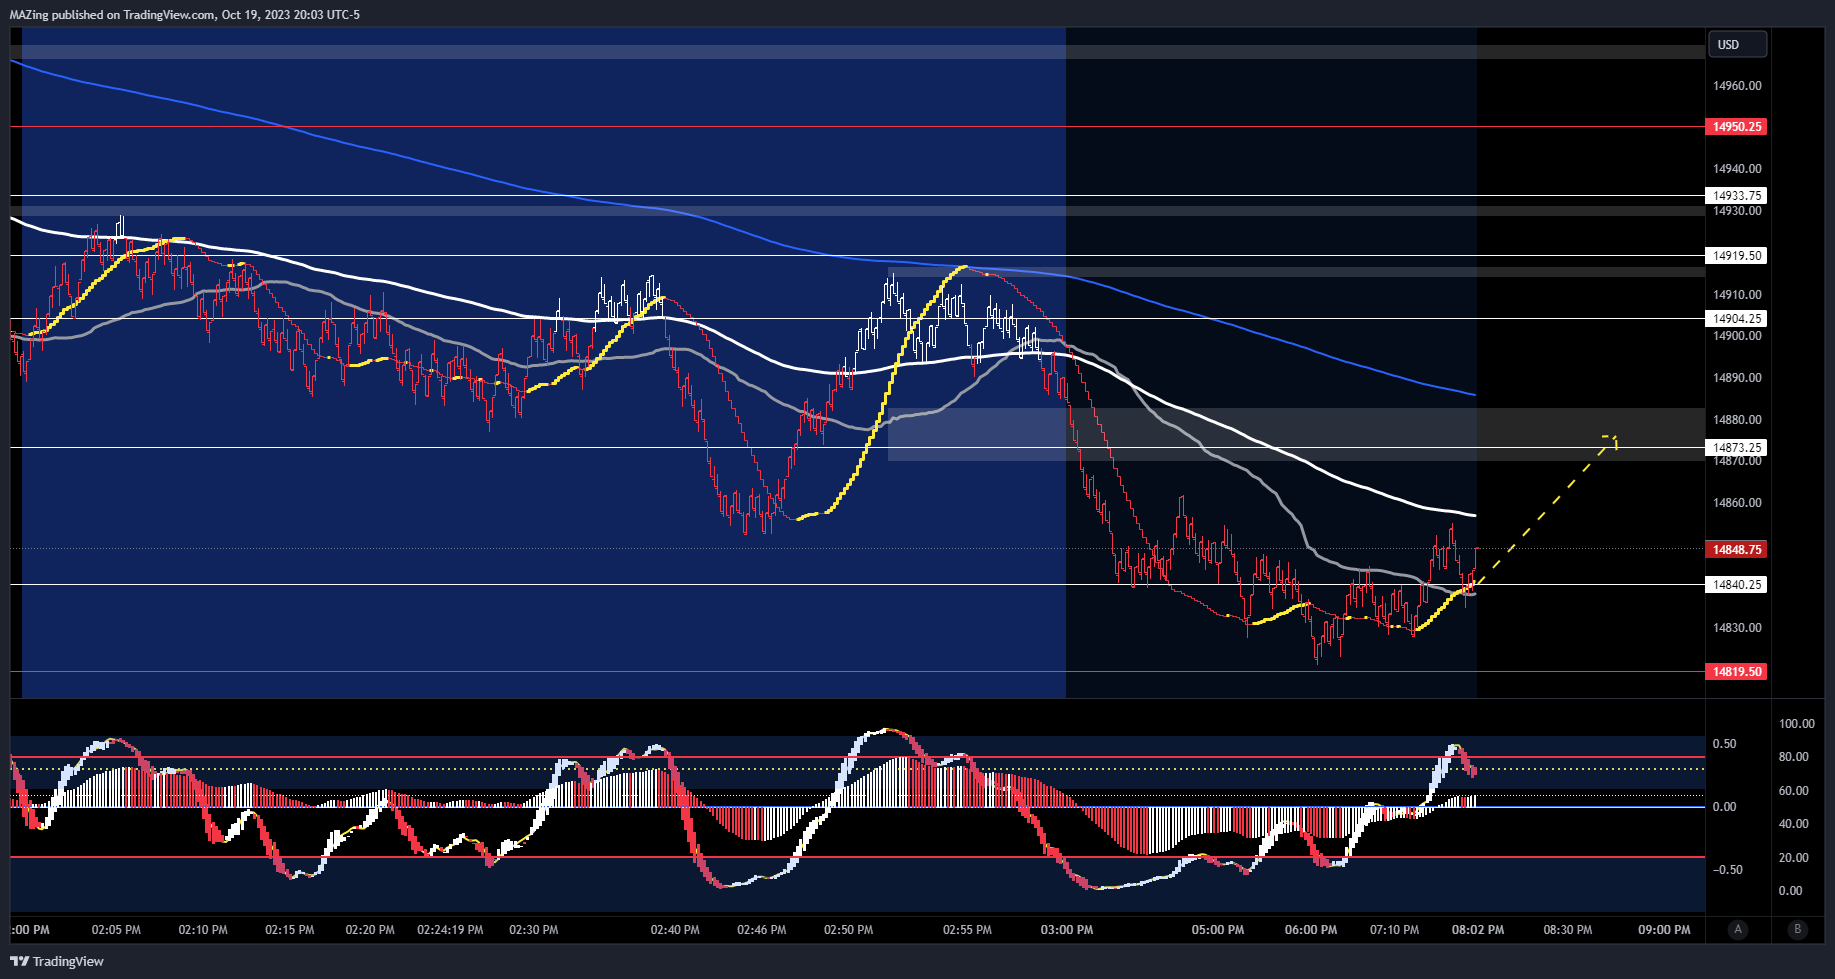The height and width of the screenshot is (979, 1835).
Task: Click the current price label 14848.75
Action: click(x=1736, y=550)
